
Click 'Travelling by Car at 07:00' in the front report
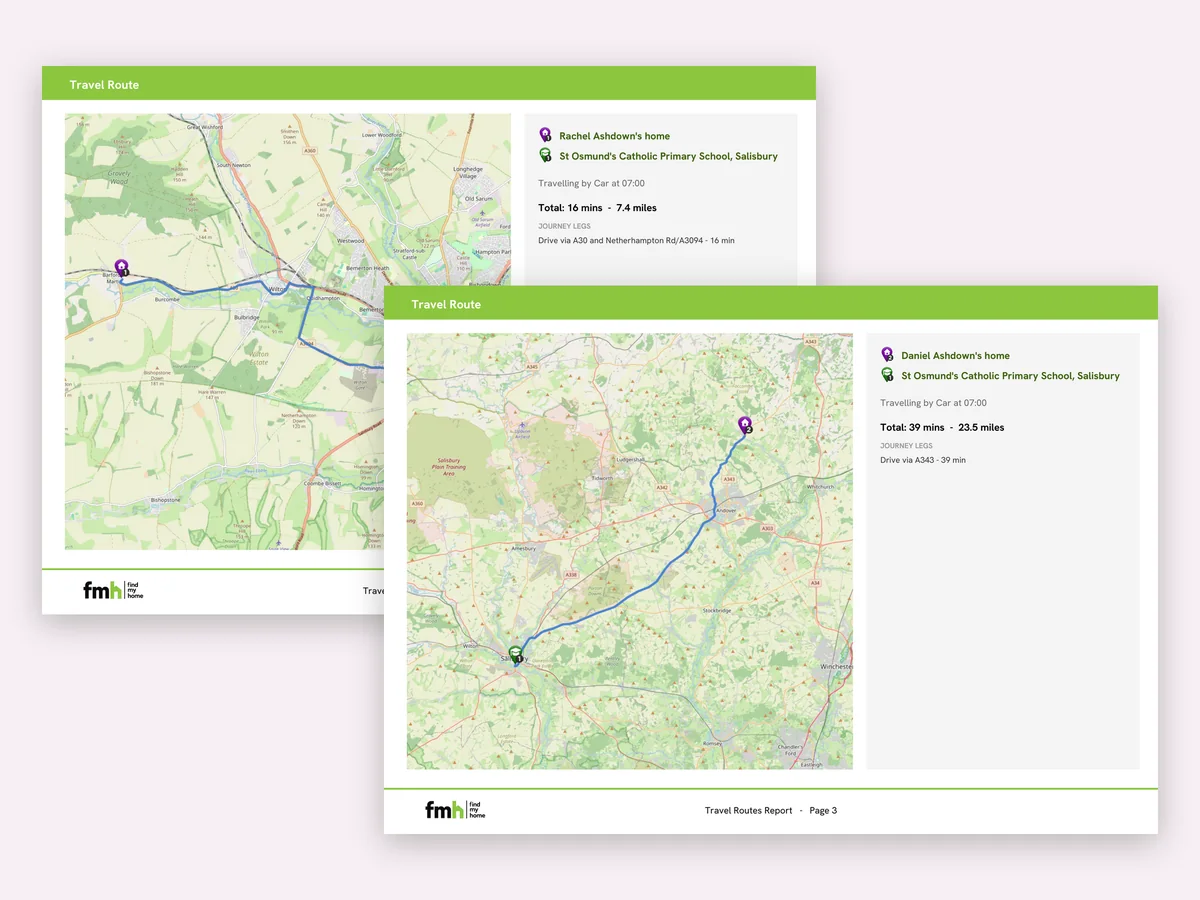933,404
